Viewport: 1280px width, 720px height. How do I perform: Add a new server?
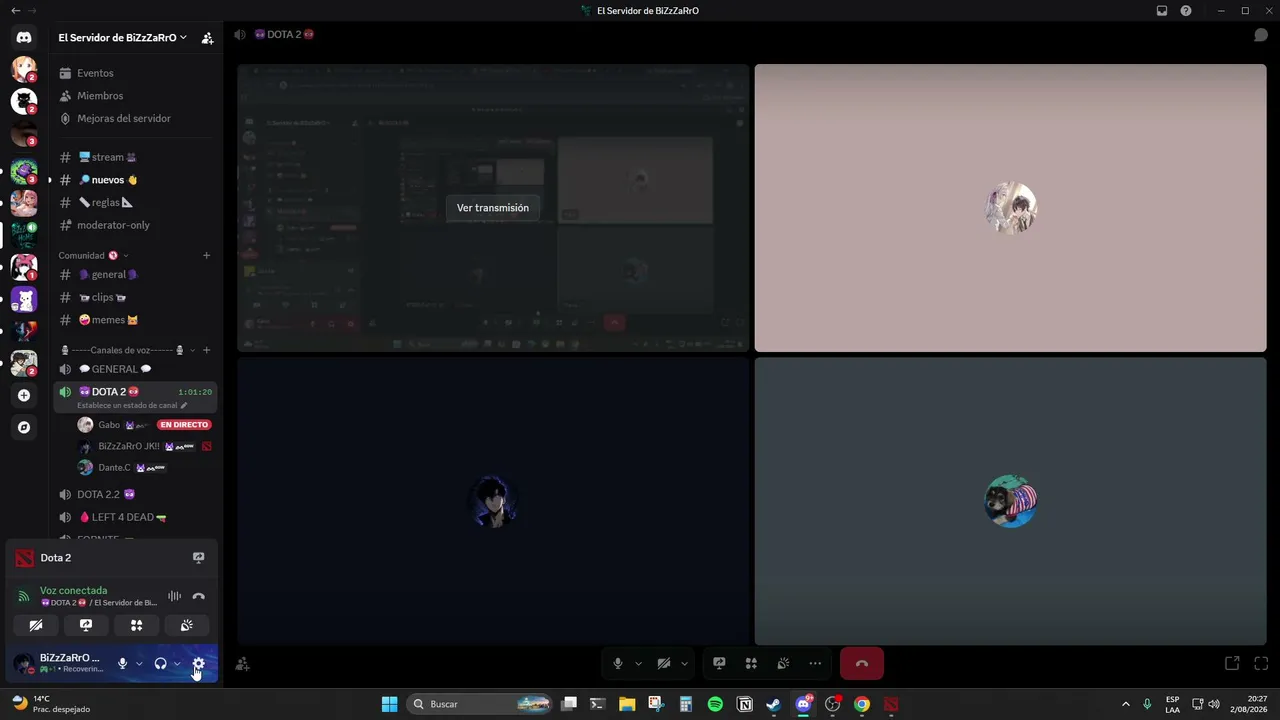click(x=24, y=395)
